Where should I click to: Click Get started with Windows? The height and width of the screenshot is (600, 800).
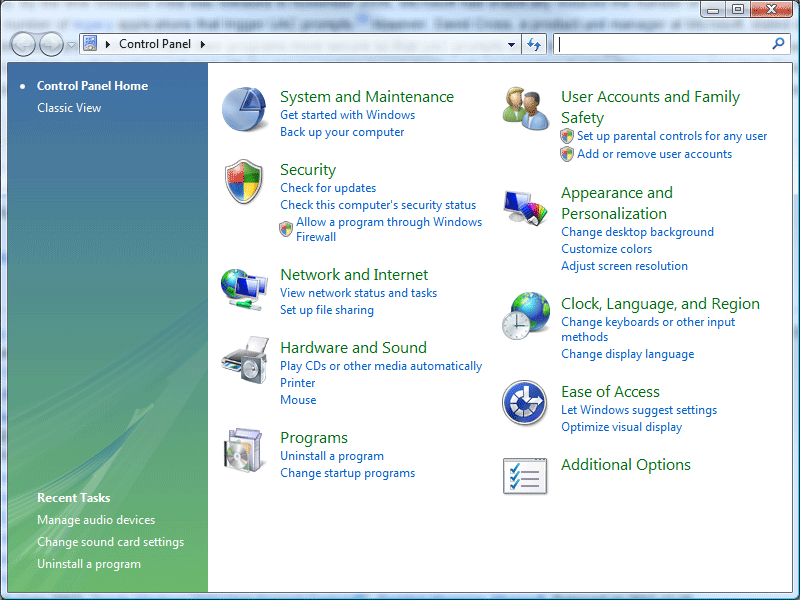tap(347, 115)
